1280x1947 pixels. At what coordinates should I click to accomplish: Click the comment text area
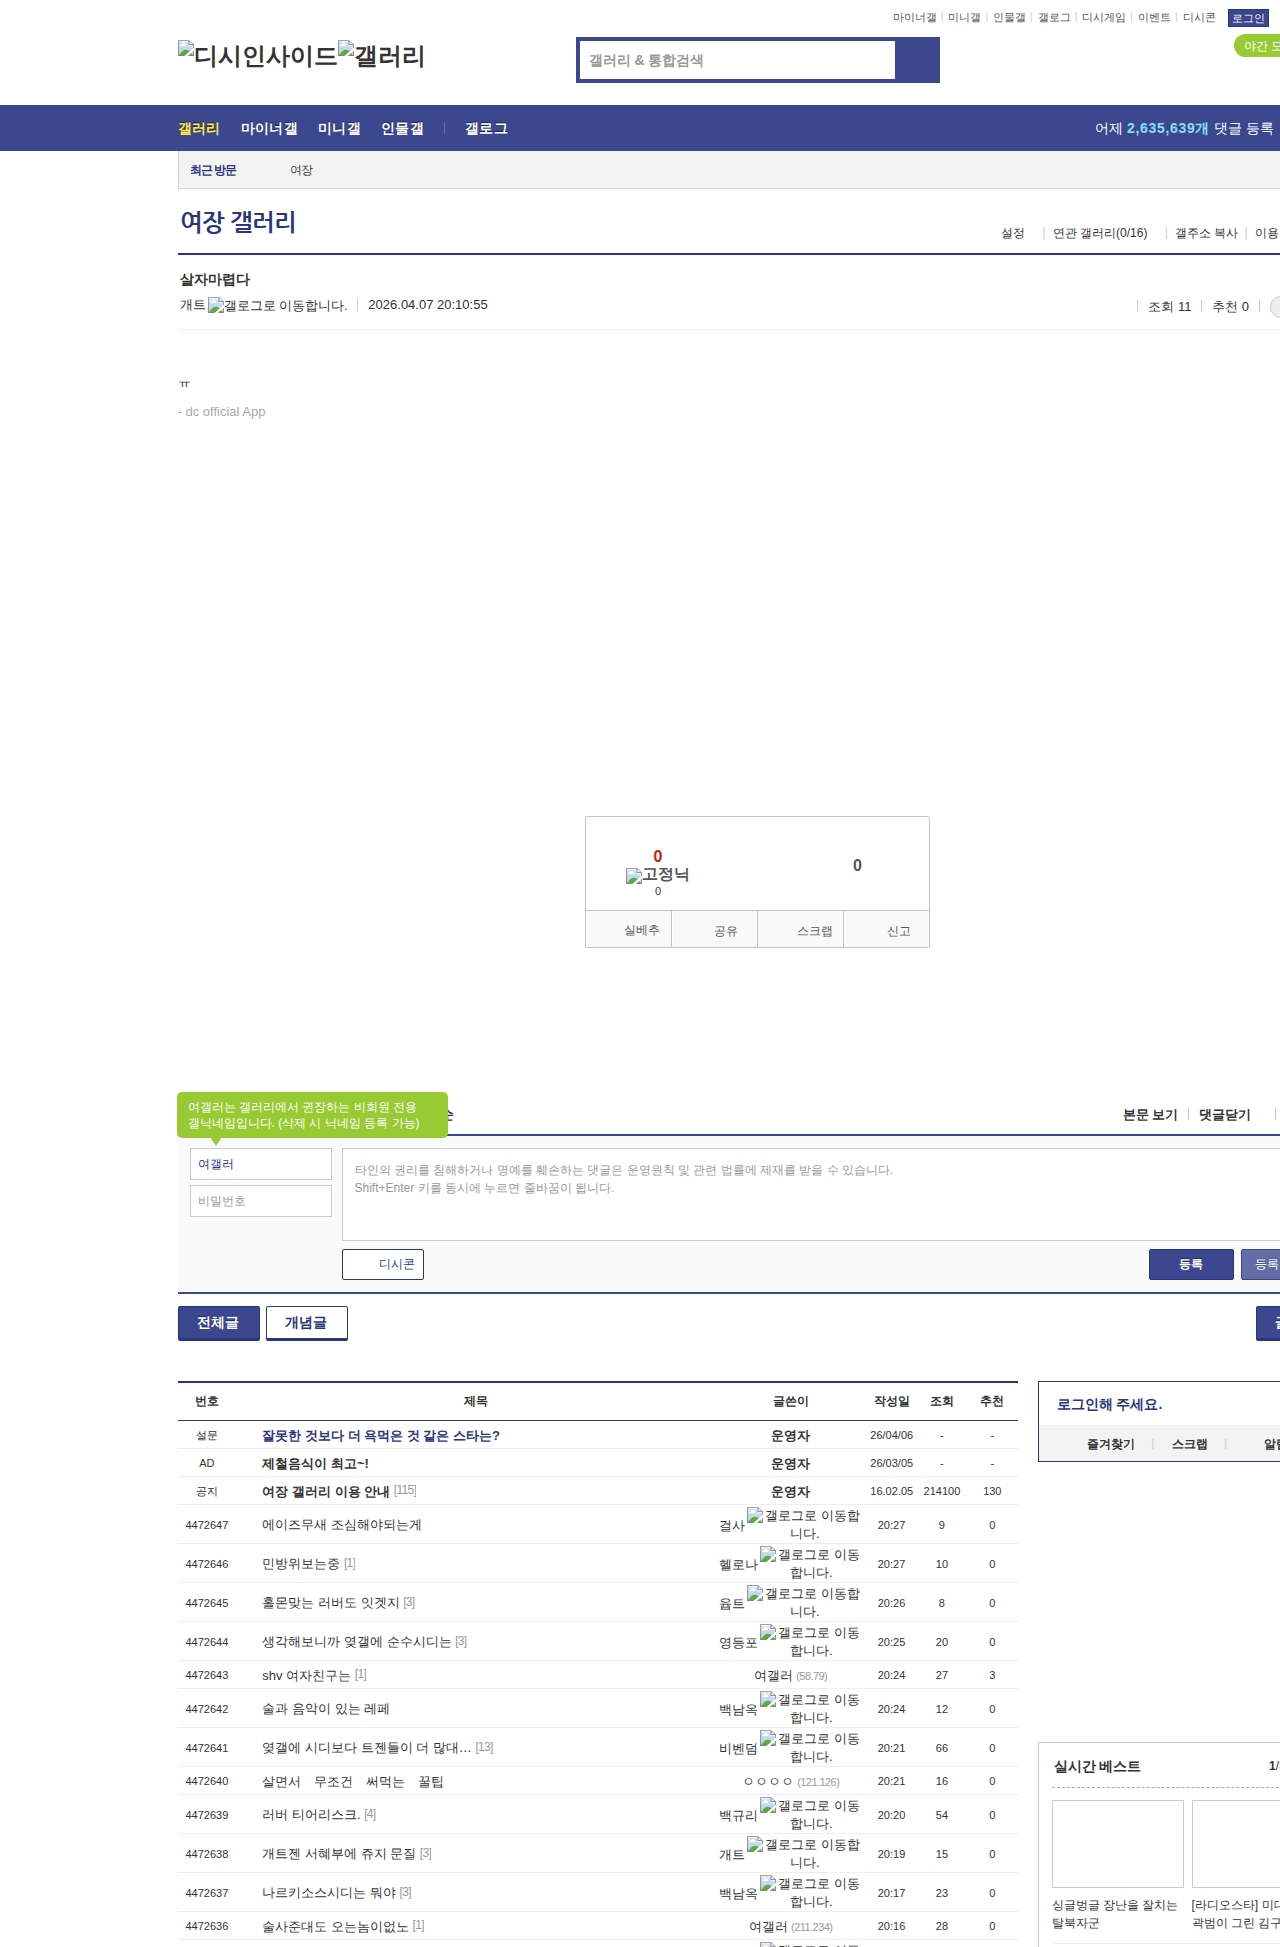coord(811,1194)
